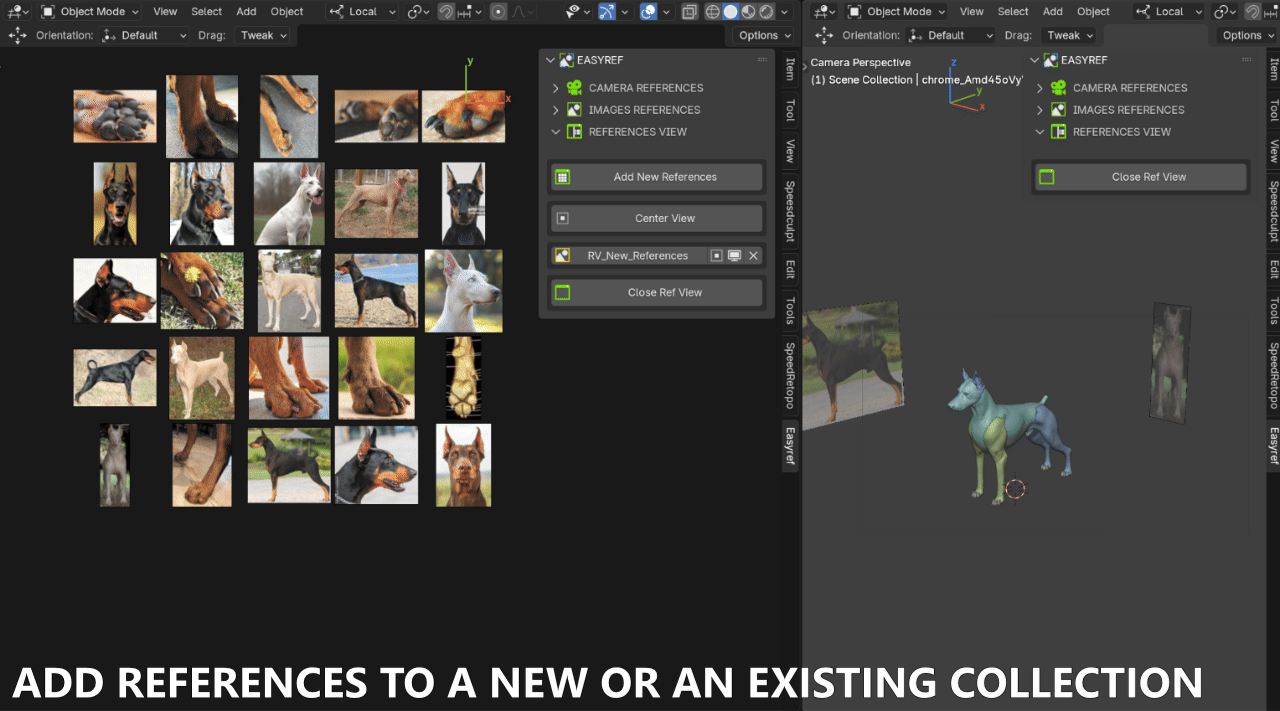Toggle X-Ray mode in the viewport header
The width and height of the screenshot is (1280, 711).
point(688,11)
